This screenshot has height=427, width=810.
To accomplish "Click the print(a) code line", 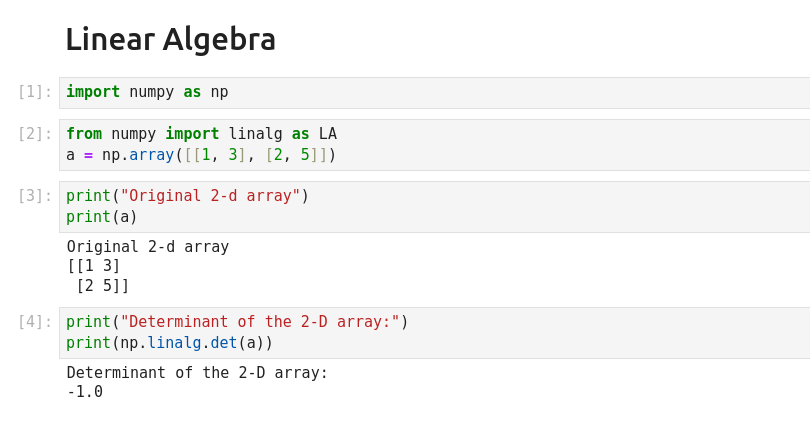I will coord(102,217).
